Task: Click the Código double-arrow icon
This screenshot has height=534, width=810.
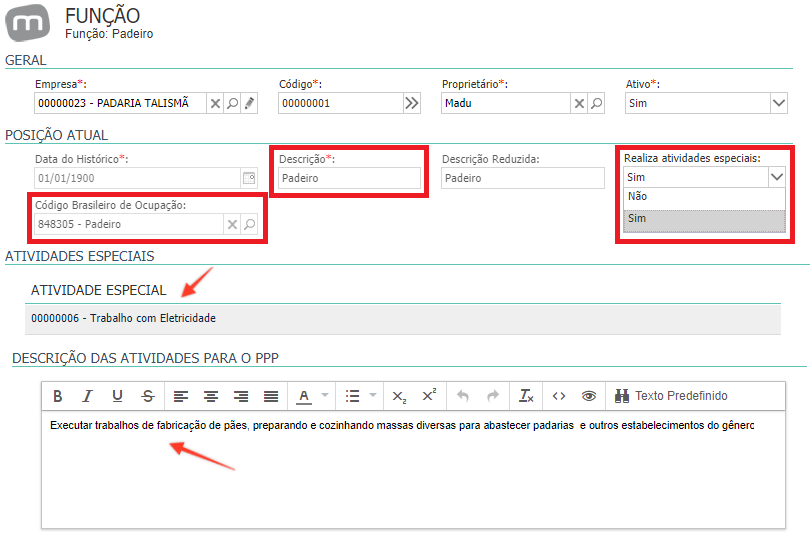Action: pos(412,103)
